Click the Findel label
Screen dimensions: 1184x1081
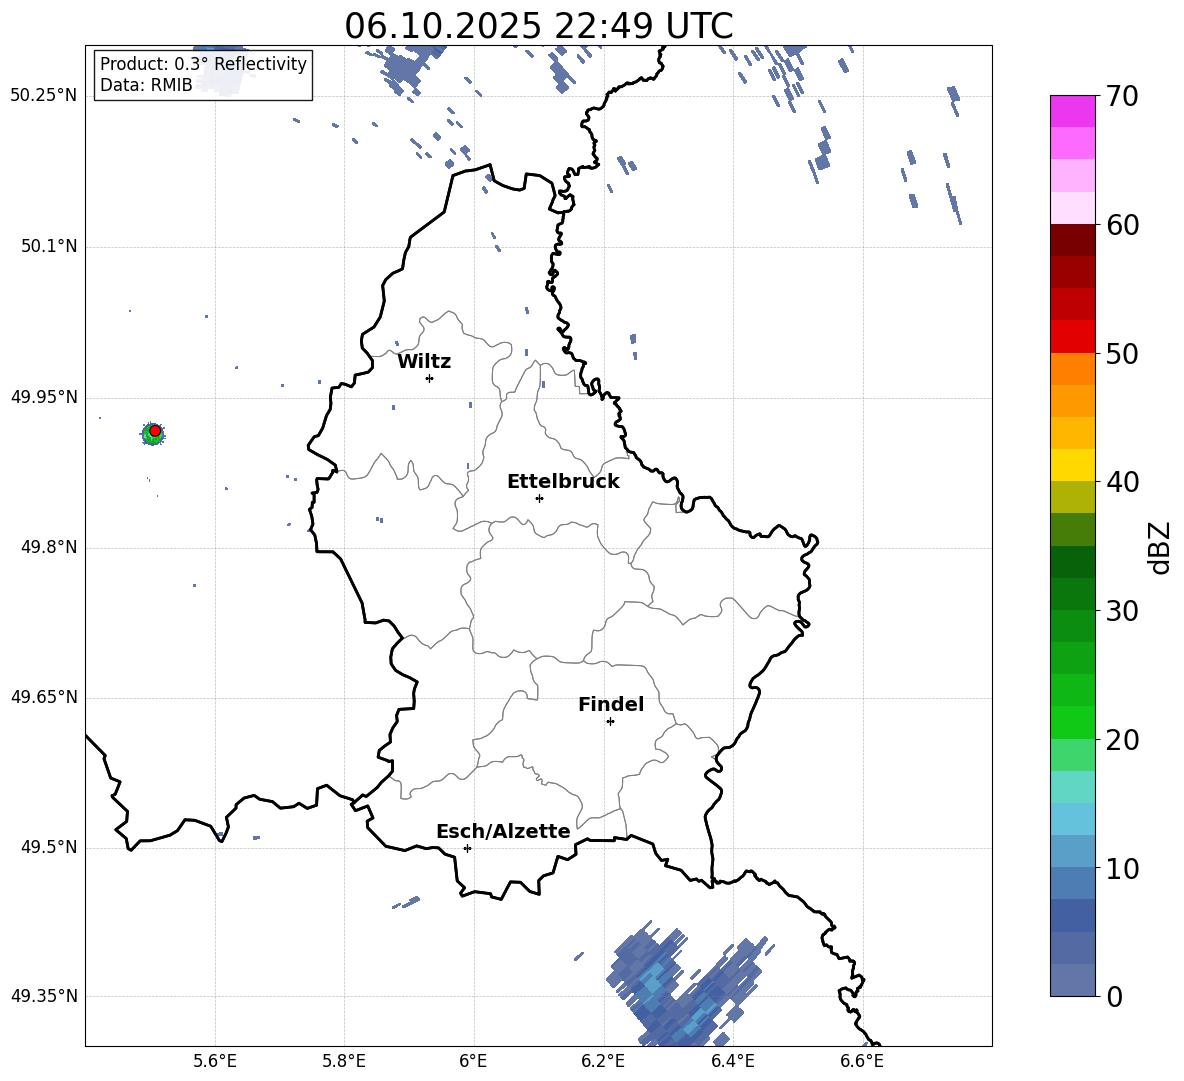coord(611,704)
